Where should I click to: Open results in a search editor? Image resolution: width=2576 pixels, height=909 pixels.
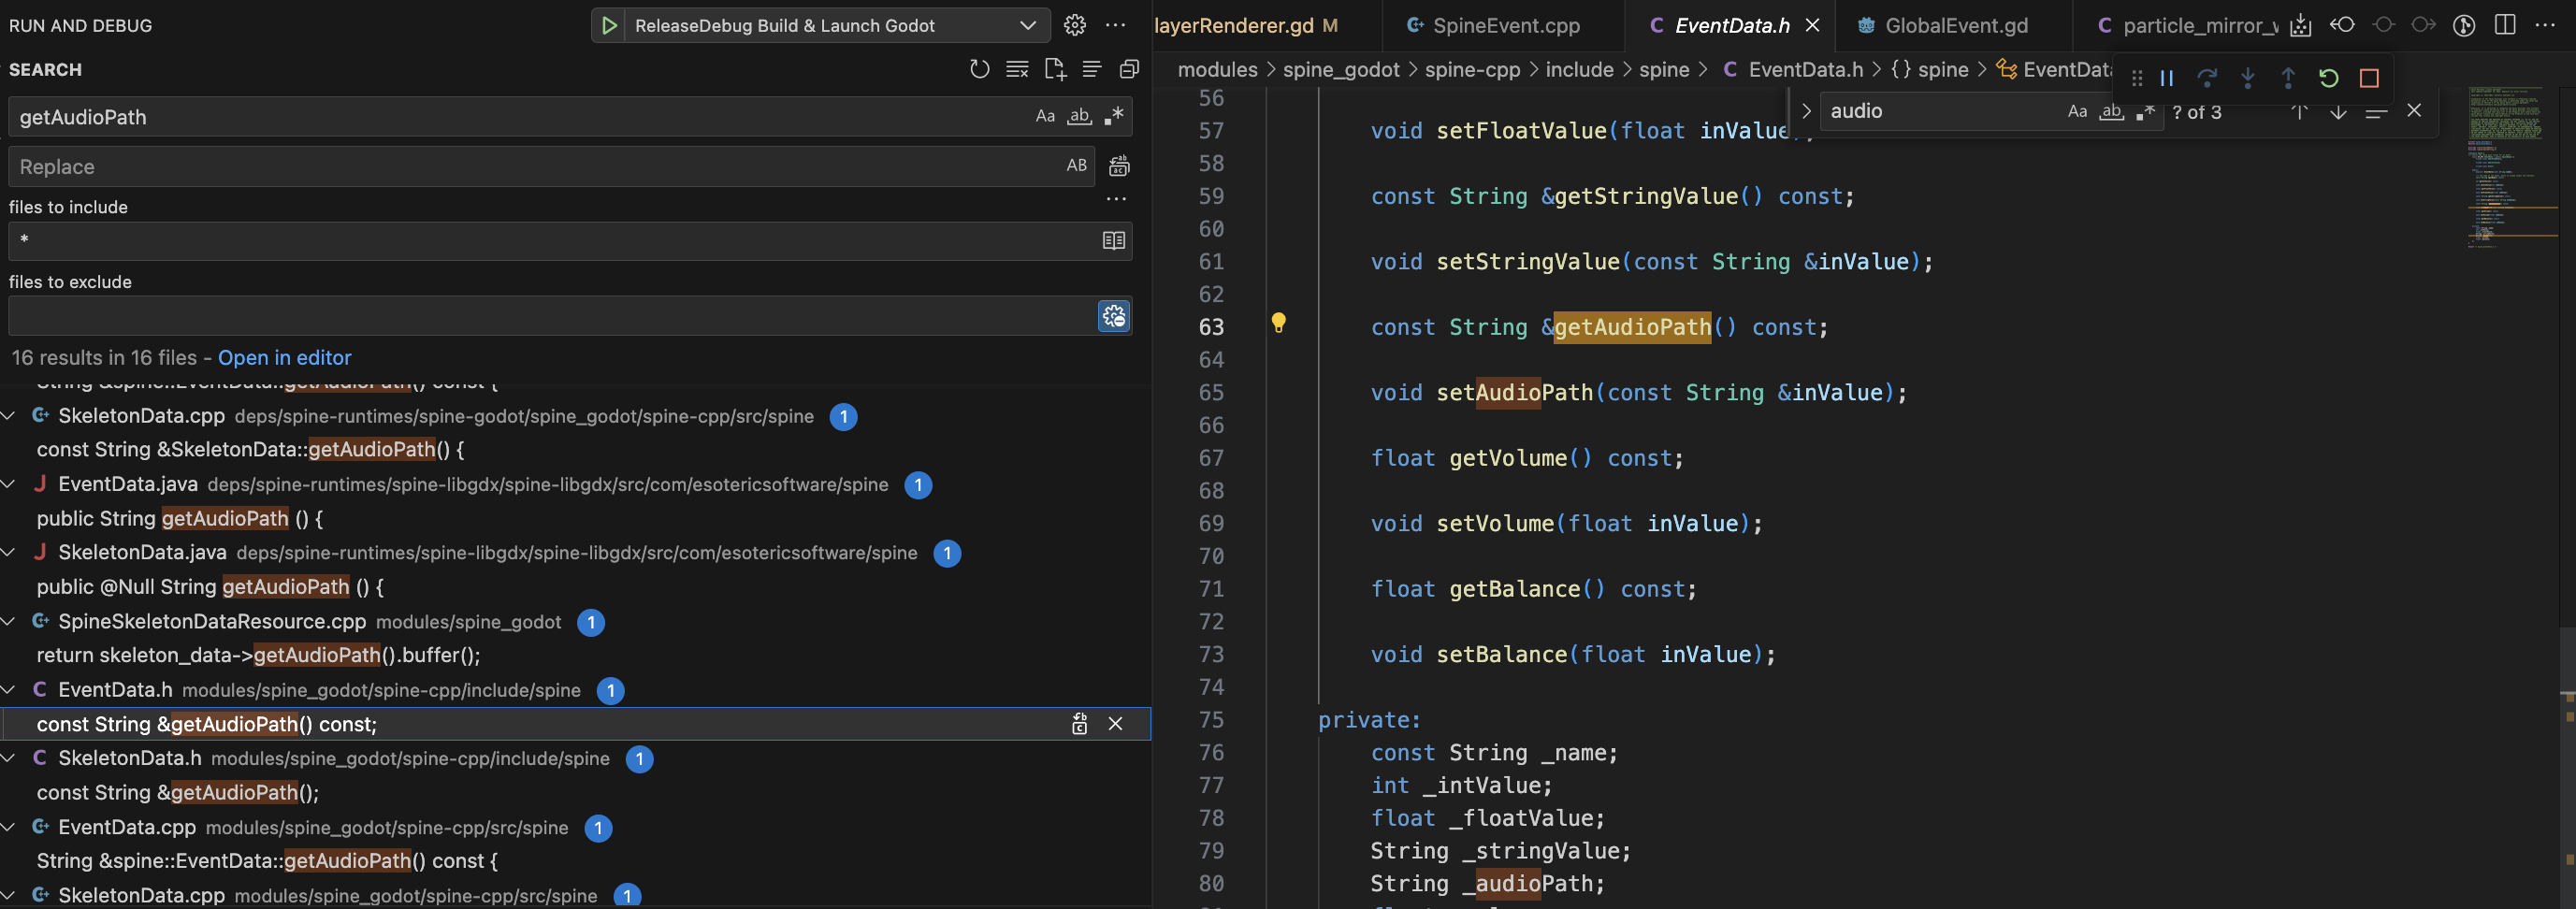tap(1055, 69)
